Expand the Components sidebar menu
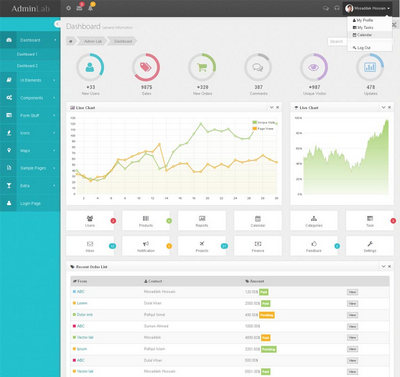400x377 pixels. pyautogui.click(x=30, y=98)
